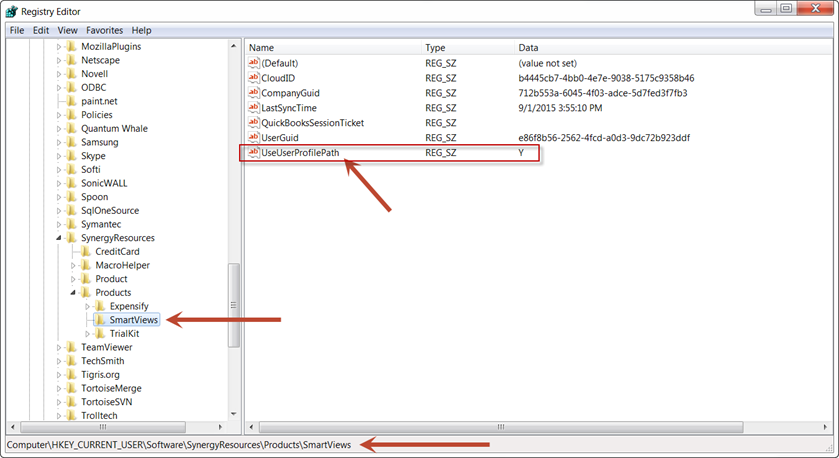Screen dimensions: 839x458
Task: Click the string icon of LastSyncTime
Action: click(x=254, y=108)
